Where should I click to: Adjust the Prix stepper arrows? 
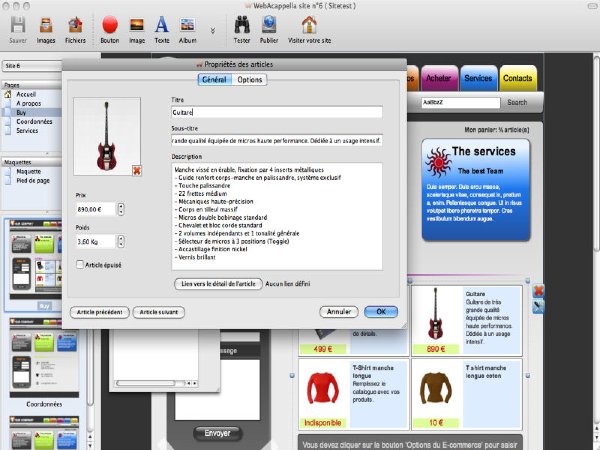(121, 209)
